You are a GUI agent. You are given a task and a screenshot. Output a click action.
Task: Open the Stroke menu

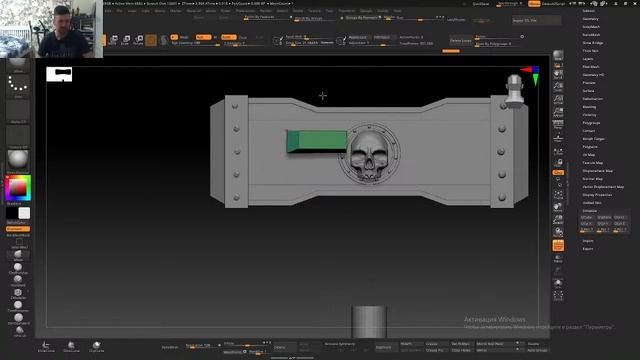pos(298,11)
